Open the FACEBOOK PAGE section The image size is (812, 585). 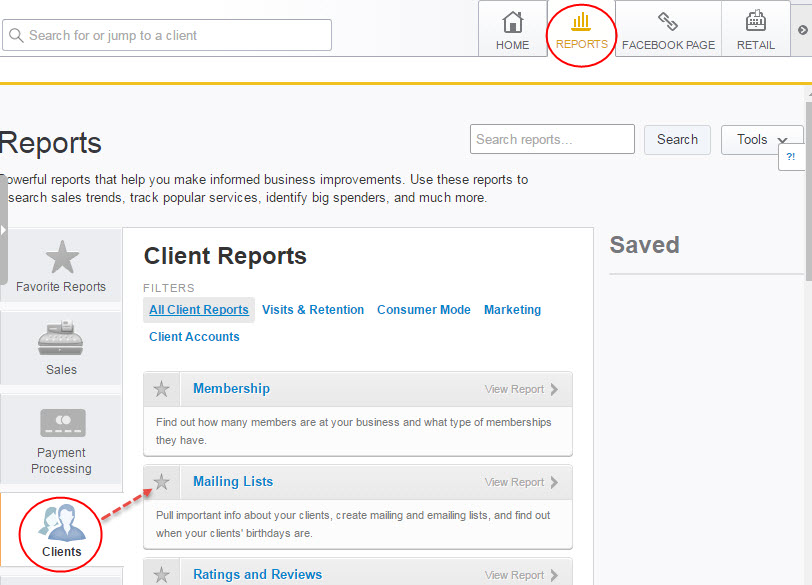click(x=667, y=29)
